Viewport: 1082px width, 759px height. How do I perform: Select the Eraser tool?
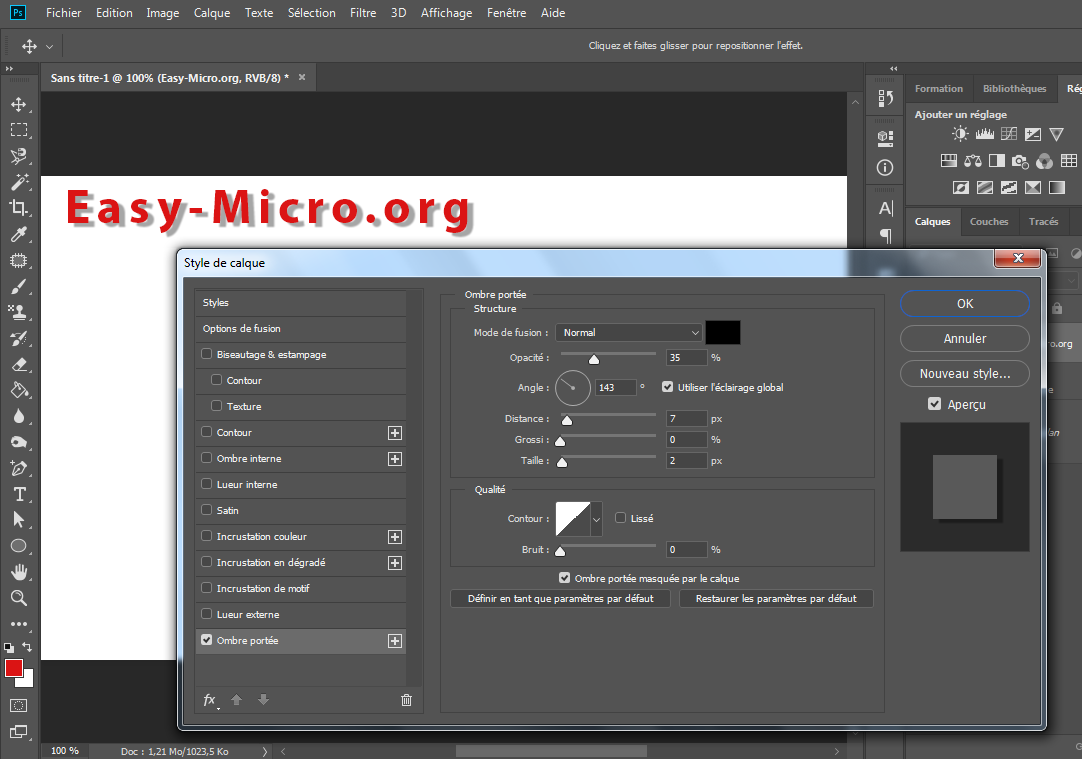pos(19,364)
